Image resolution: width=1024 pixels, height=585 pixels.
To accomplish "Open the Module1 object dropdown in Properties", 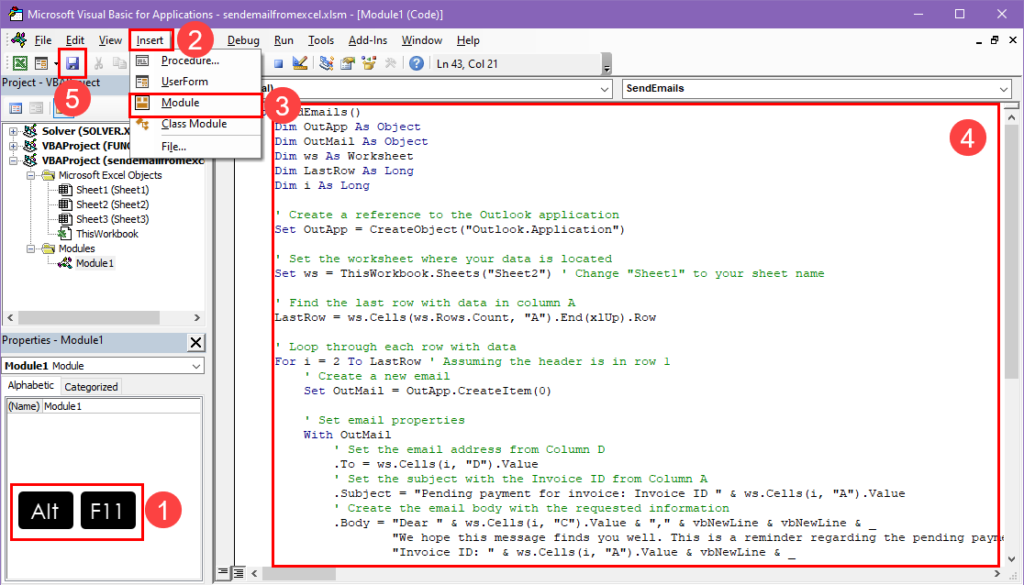I will click(x=195, y=366).
